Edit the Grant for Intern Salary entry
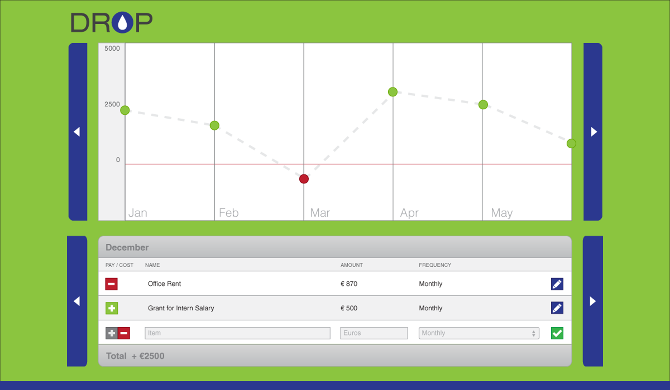The image size is (670, 390). click(557, 308)
